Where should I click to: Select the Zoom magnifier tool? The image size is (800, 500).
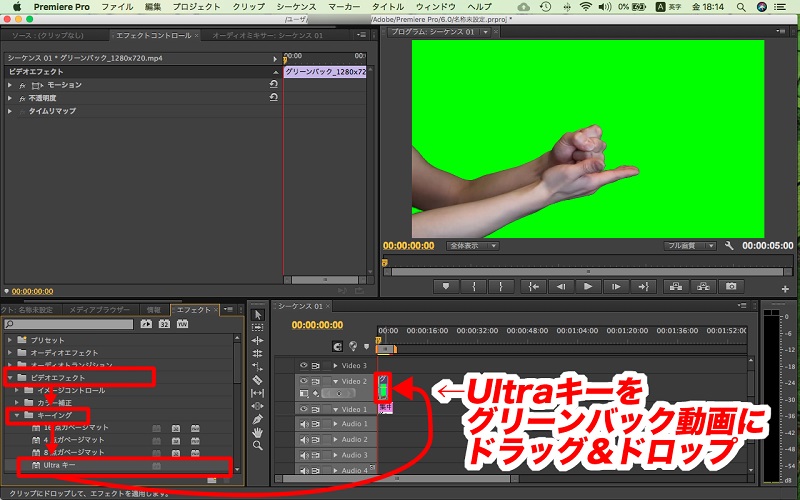[258, 445]
